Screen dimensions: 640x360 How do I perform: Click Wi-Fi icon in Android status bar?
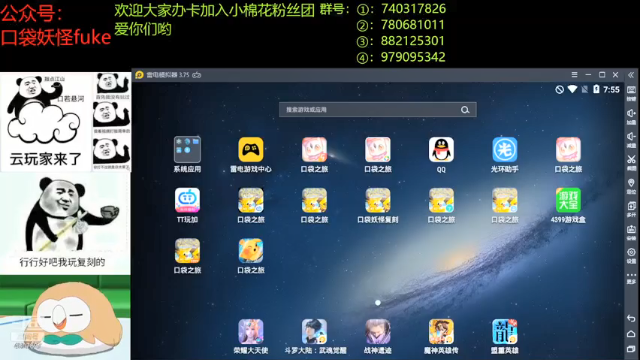pos(572,89)
